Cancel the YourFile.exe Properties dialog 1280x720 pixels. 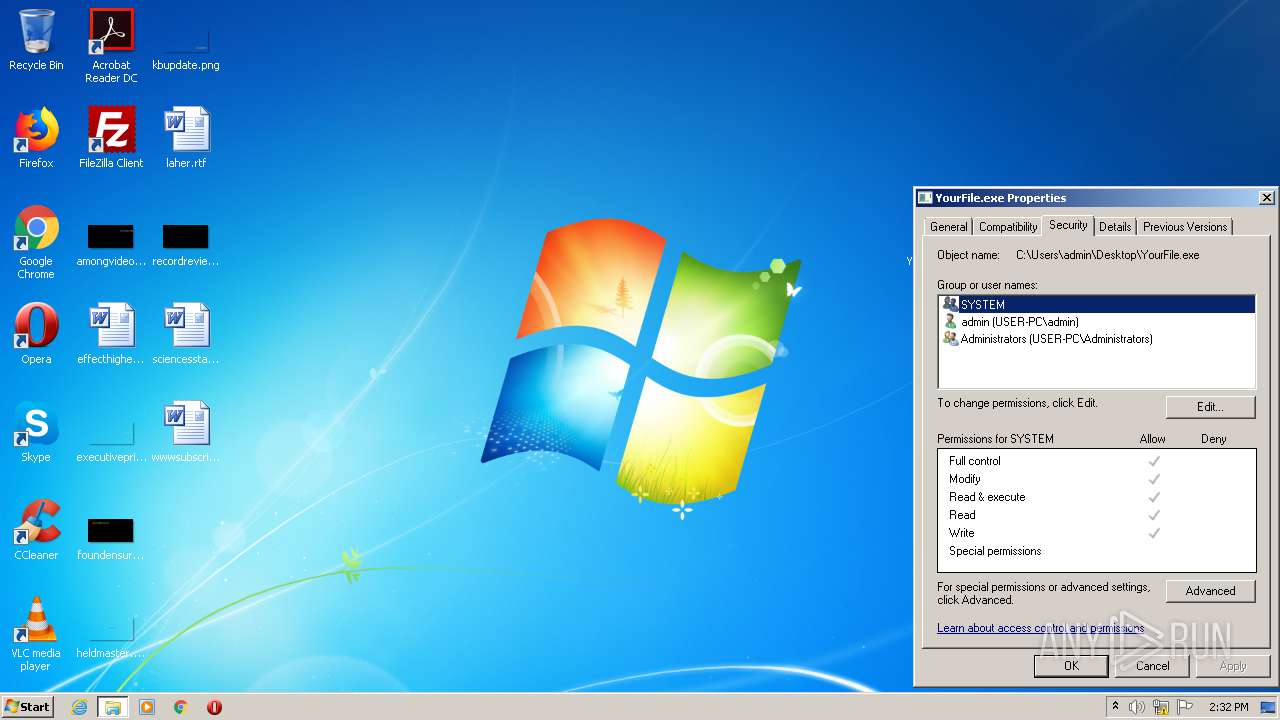point(1152,665)
